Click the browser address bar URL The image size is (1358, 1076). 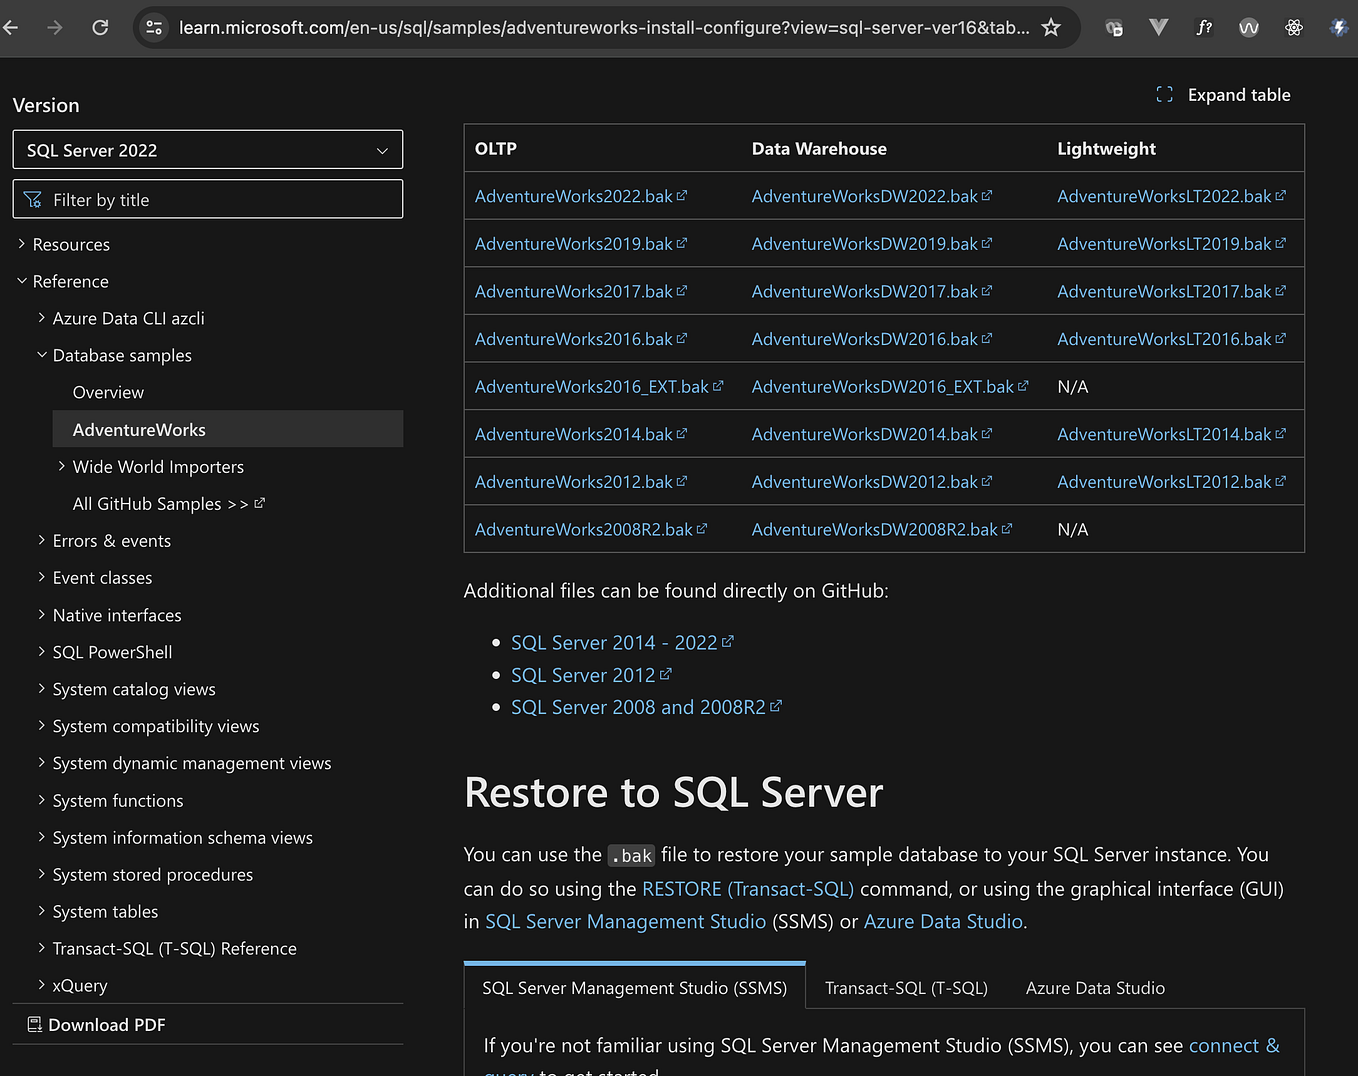[604, 28]
